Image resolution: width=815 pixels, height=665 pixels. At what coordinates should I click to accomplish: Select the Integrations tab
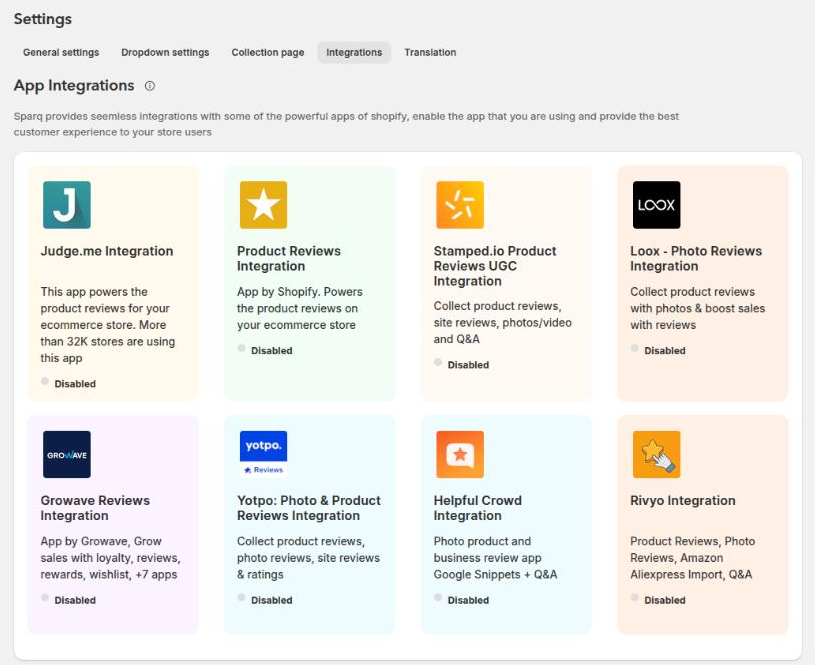[x=354, y=53]
